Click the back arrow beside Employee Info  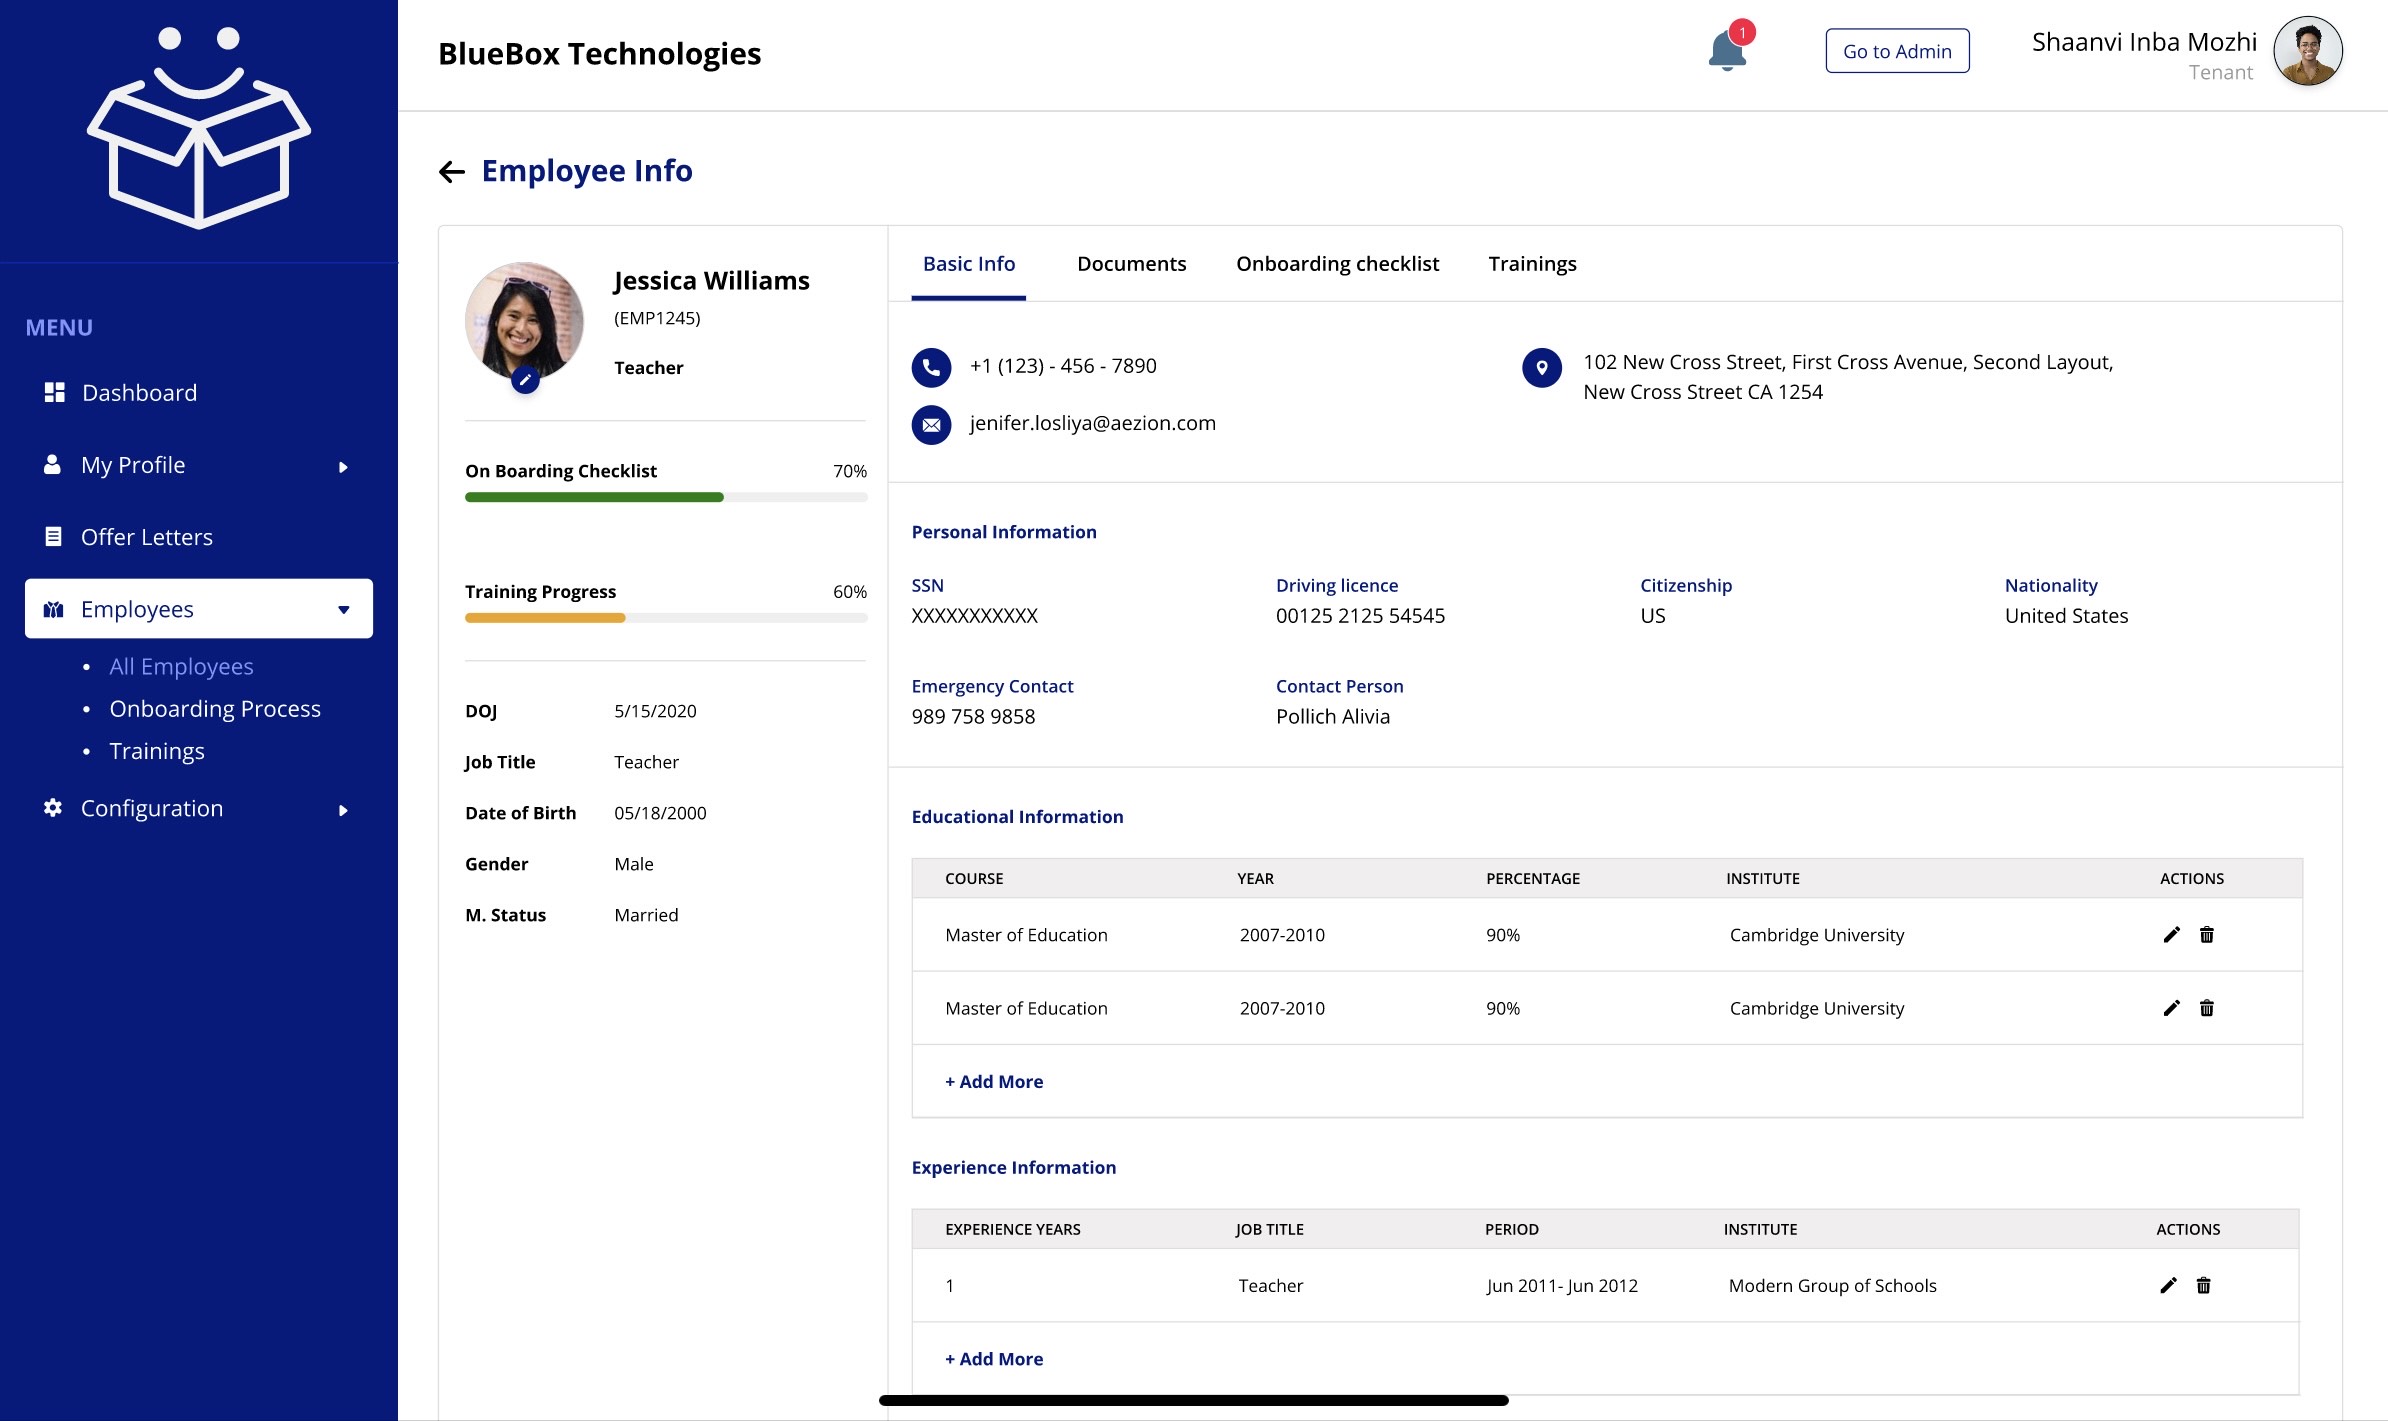tap(452, 172)
